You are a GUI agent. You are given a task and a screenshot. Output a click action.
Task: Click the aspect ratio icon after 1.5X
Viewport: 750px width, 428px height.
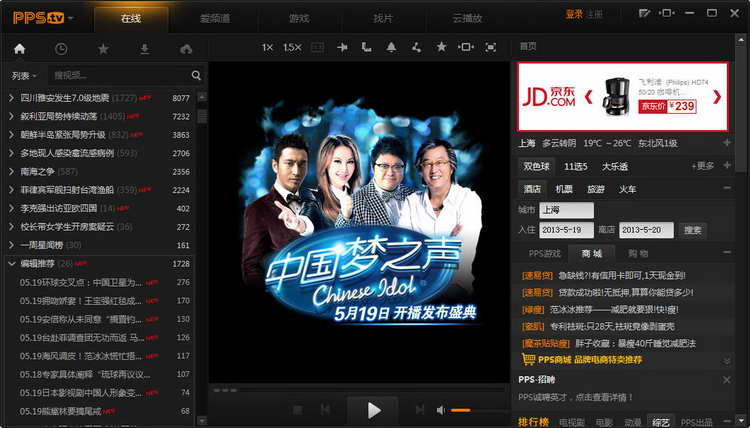tap(317, 47)
